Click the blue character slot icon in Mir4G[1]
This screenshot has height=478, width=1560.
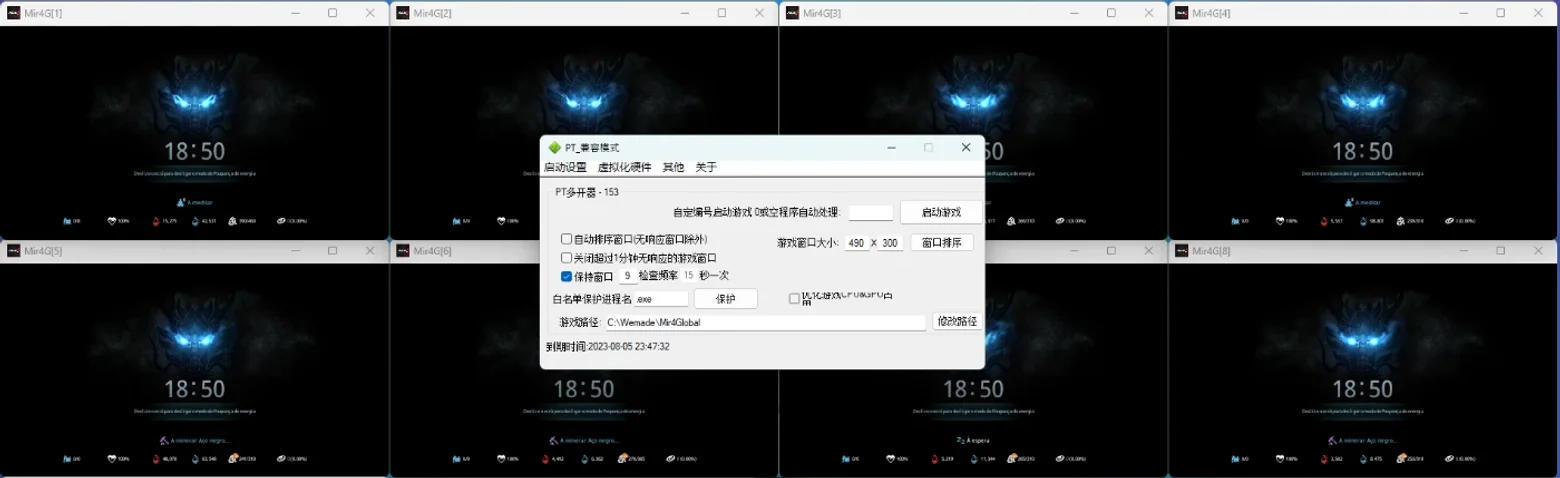pyautogui.click(x=67, y=221)
